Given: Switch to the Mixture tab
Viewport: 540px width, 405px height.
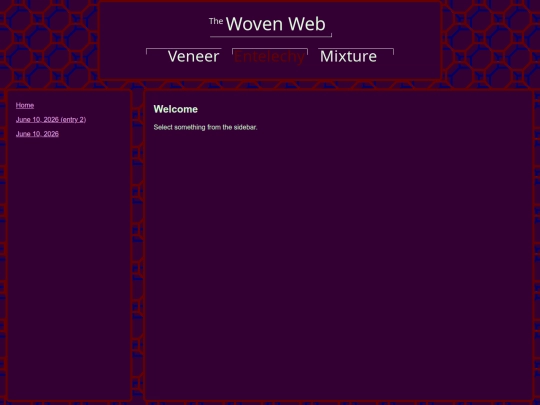Looking at the screenshot, I should point(348,56).
